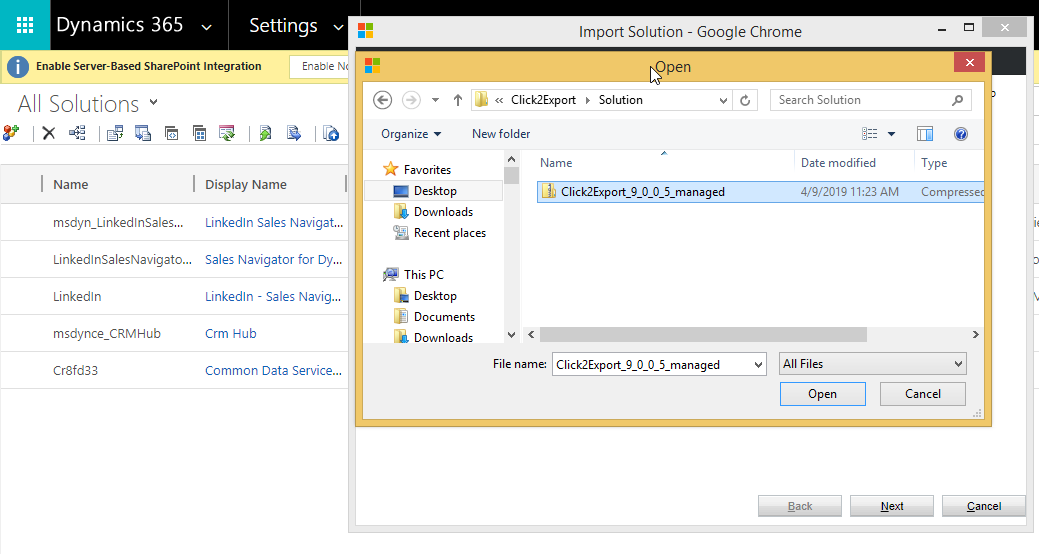1039x554 pixels.
Task: Expand the Settings menu chevron
Action: [x=338, y=27]
